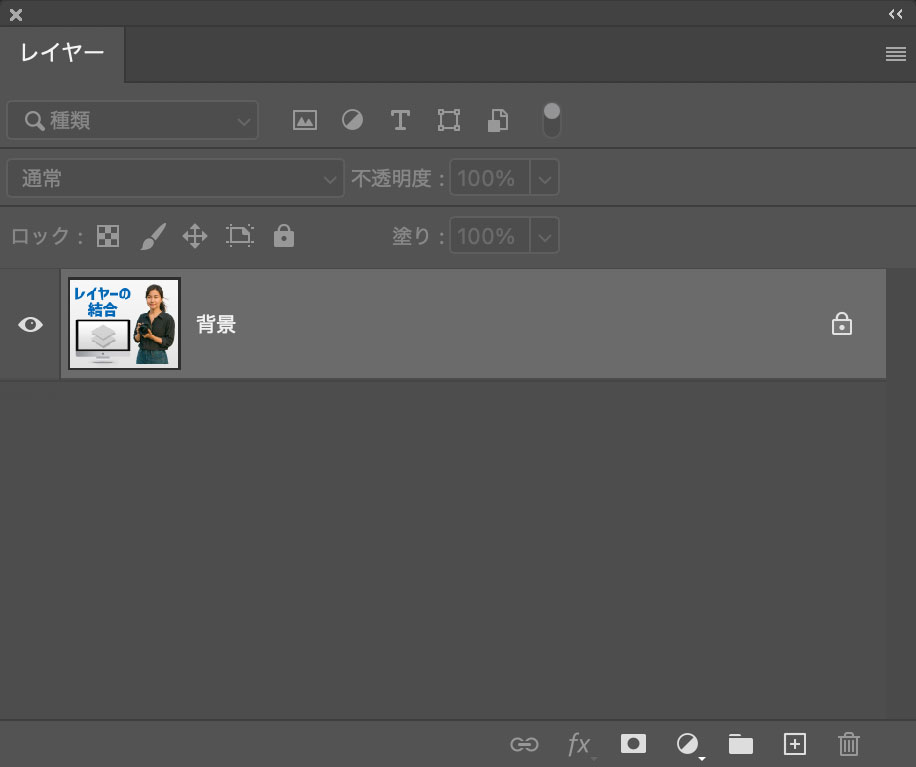Lock artboard auto-nesting icon
The height and width of the screenshot is (767, 916).
coord(240,236)
